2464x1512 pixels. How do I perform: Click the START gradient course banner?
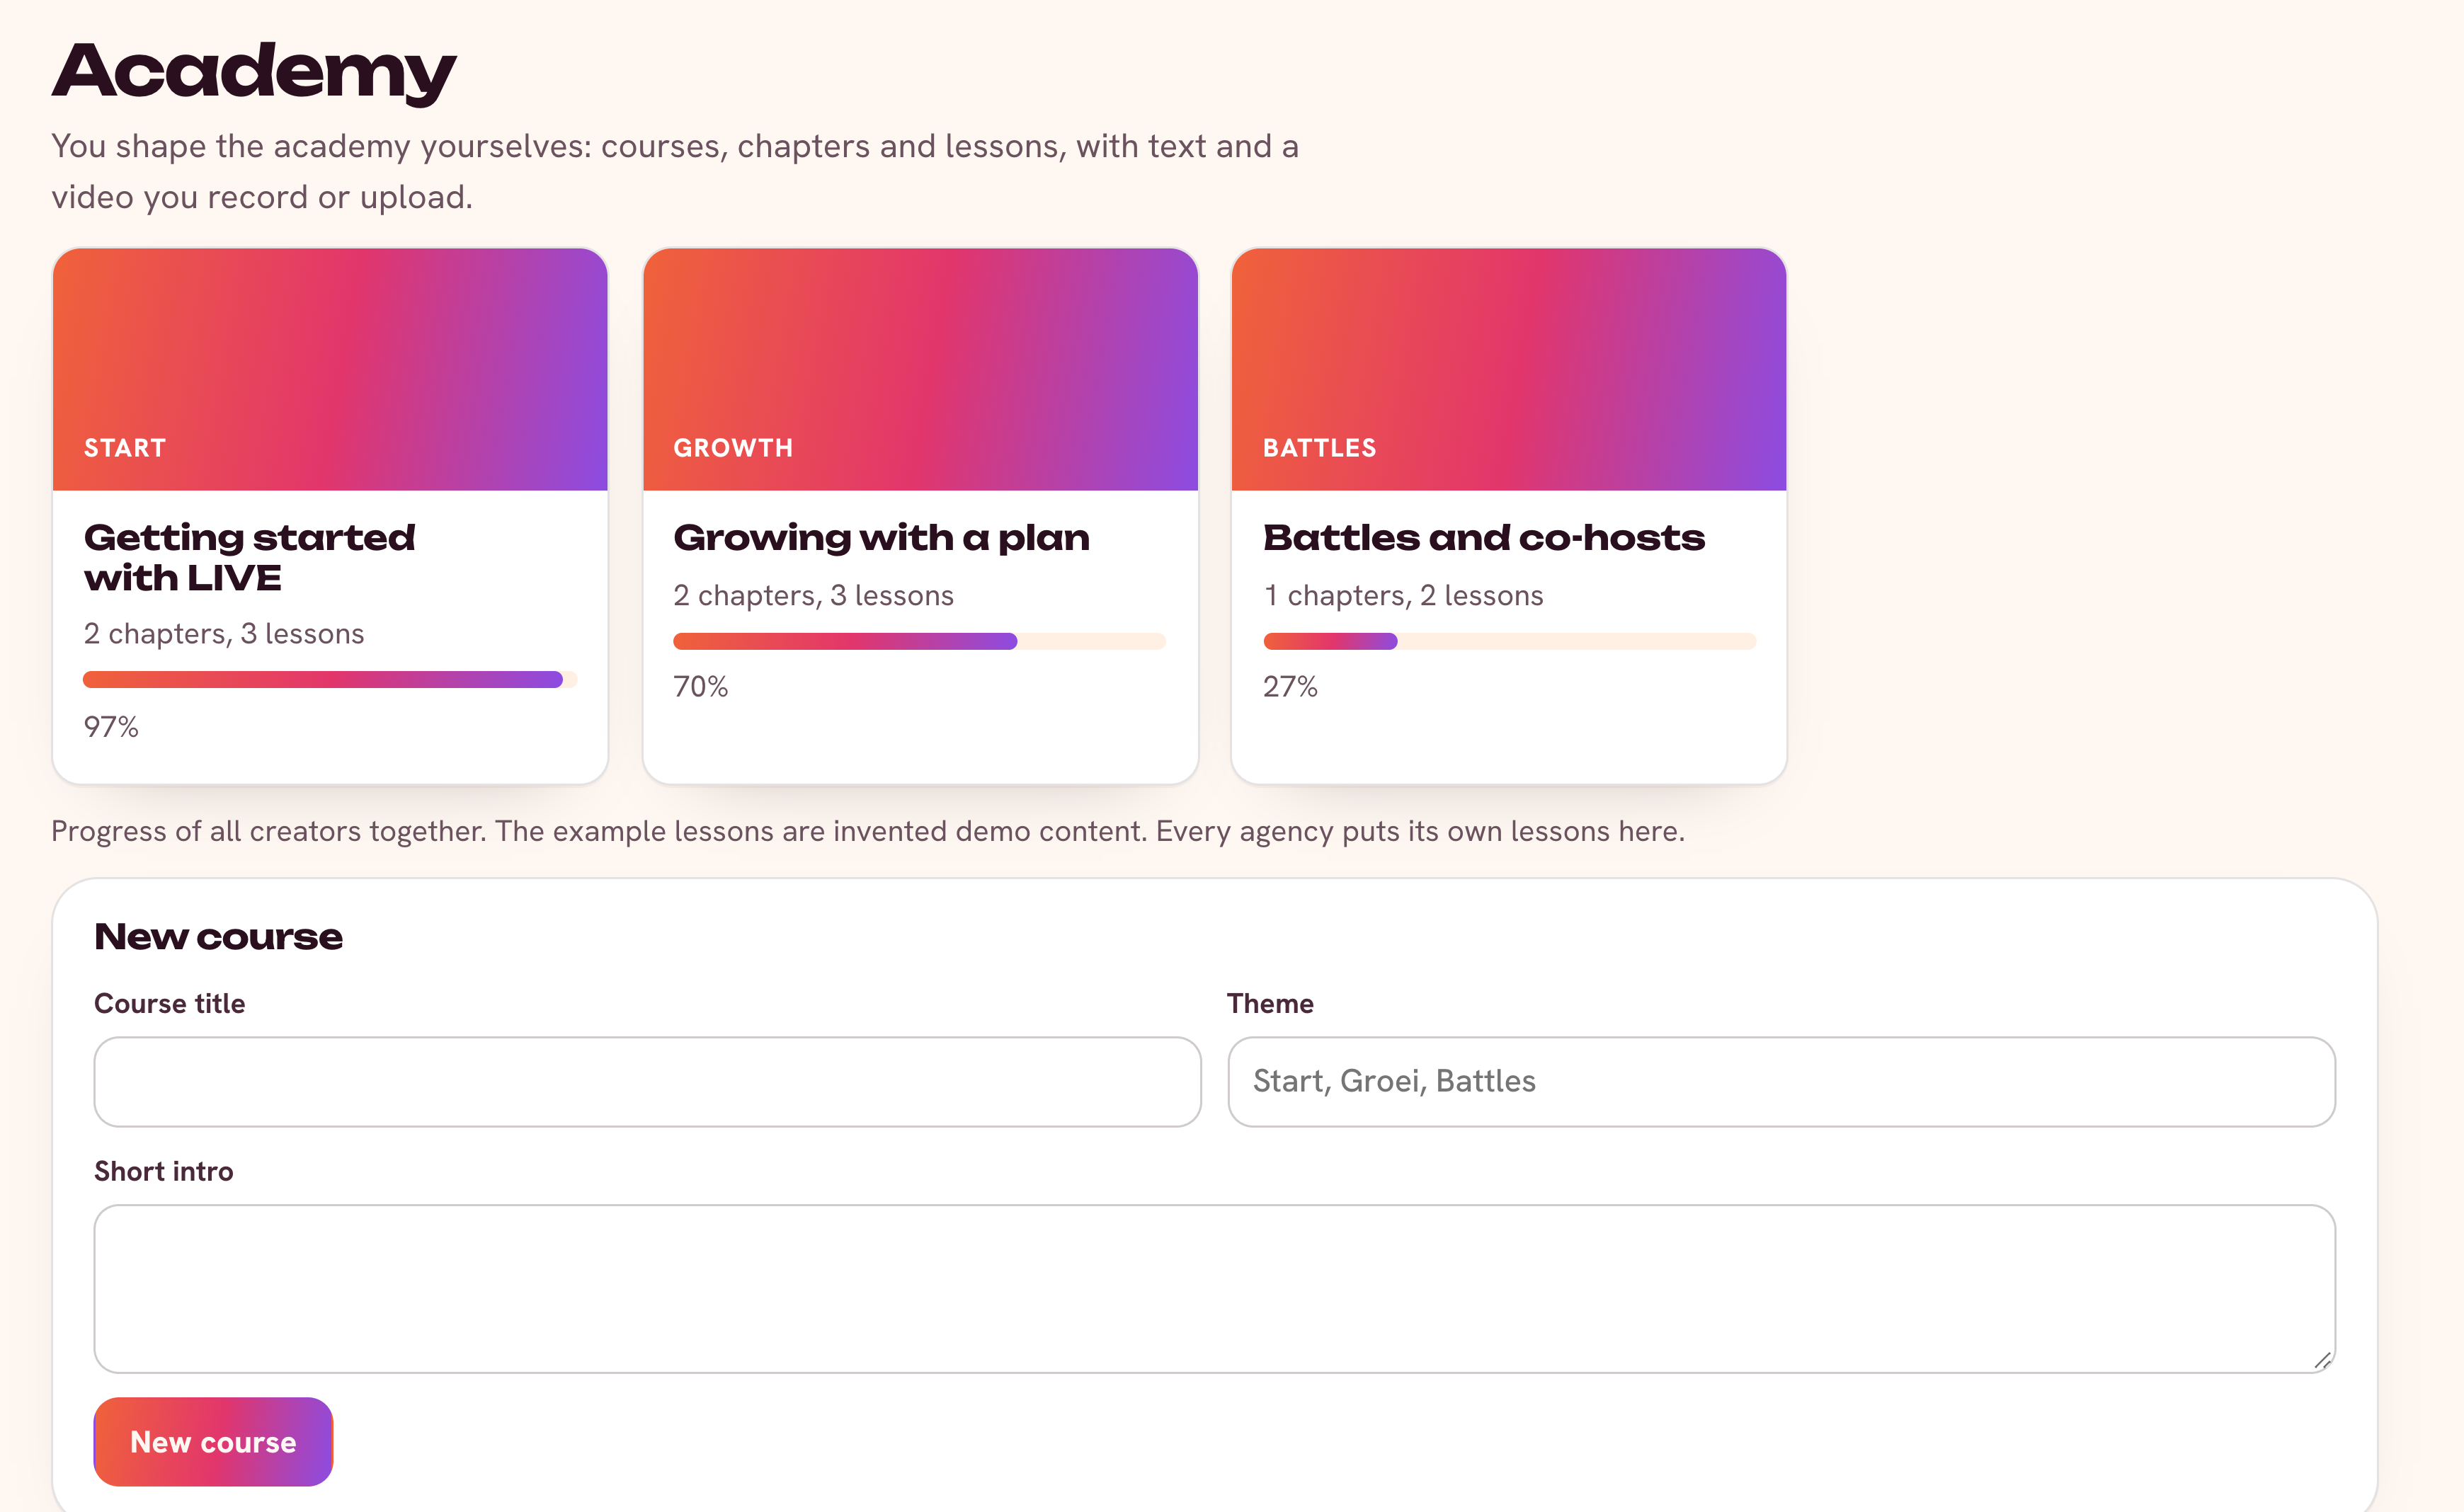[330, 369]
